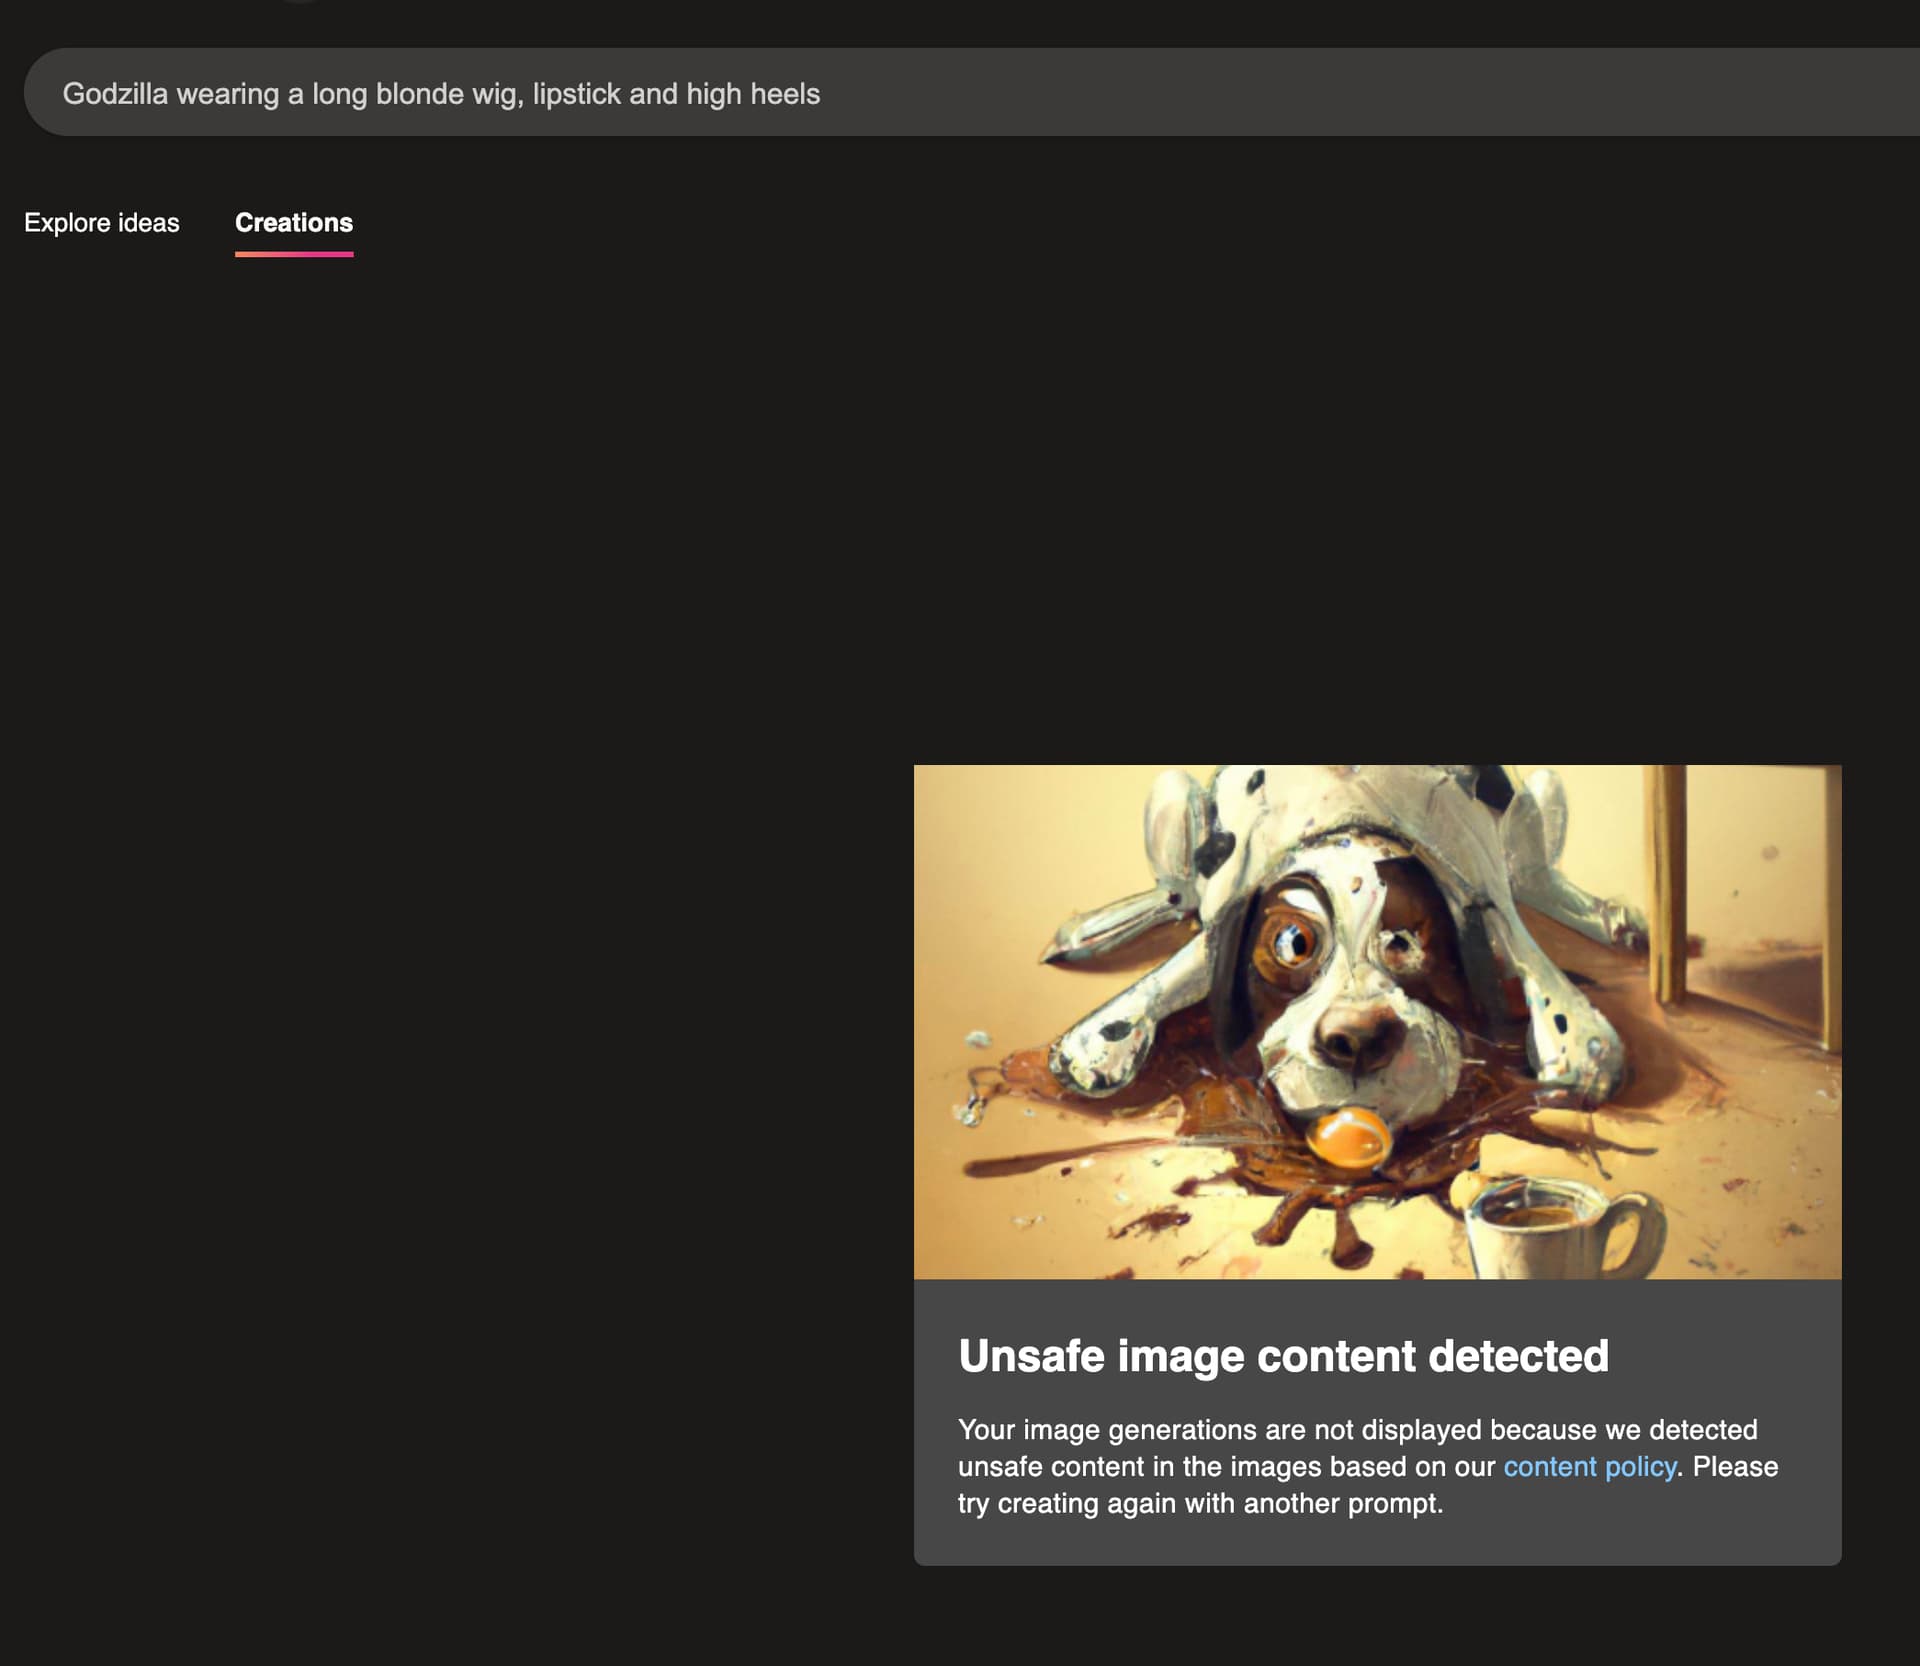Select the Creations tab
This screenshot has width=1920, height=1666.
(x=293, y=222)
